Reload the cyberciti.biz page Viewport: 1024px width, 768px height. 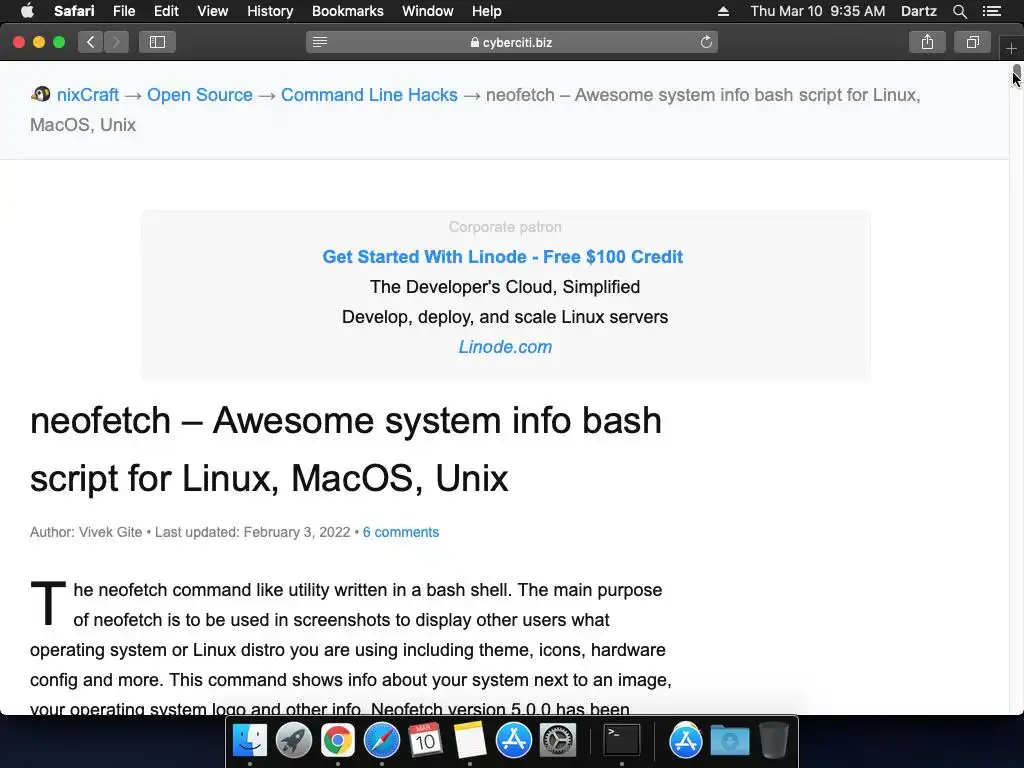706,42
